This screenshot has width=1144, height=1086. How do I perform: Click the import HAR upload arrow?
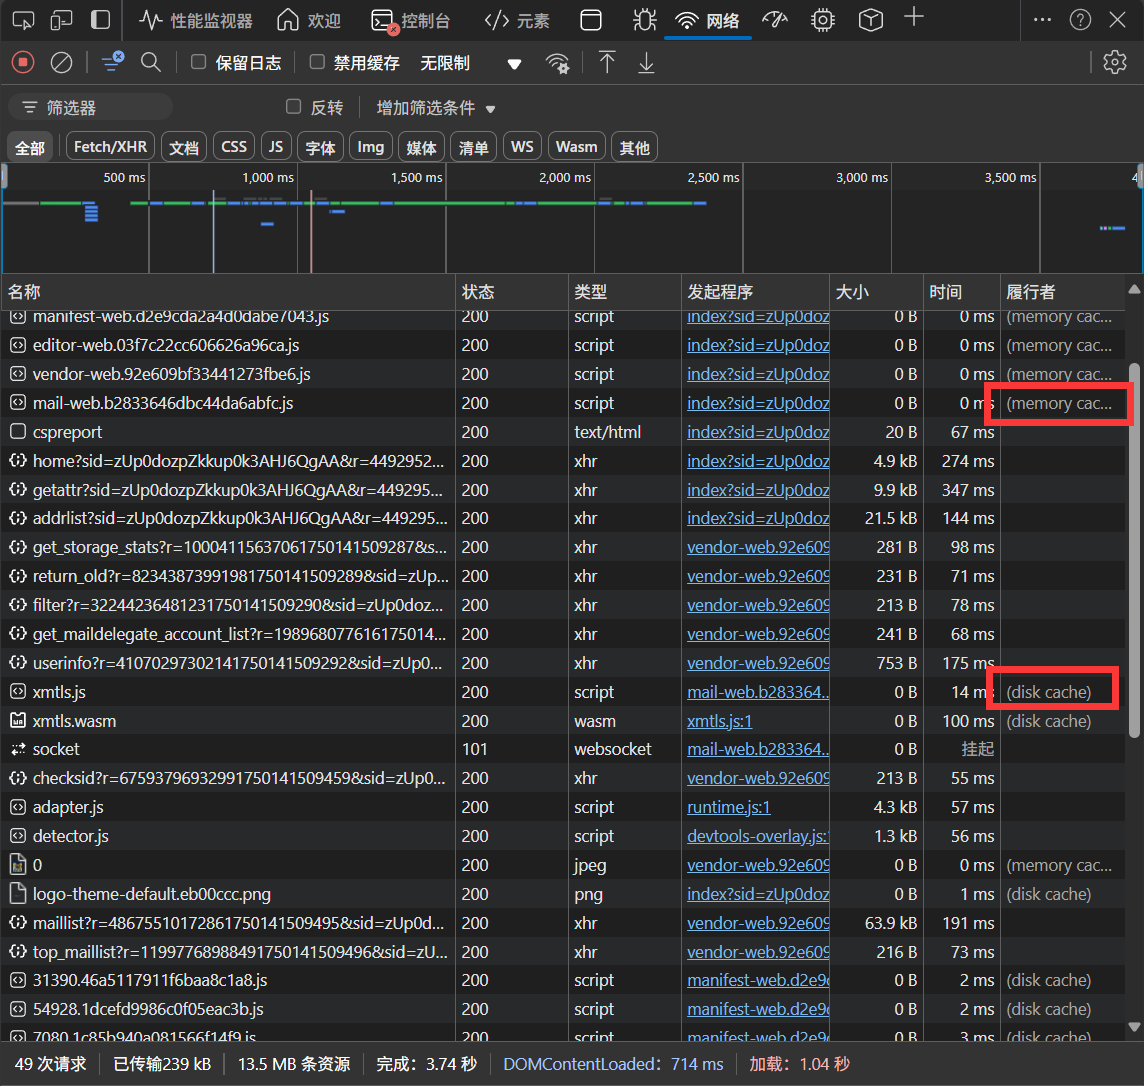607,63
